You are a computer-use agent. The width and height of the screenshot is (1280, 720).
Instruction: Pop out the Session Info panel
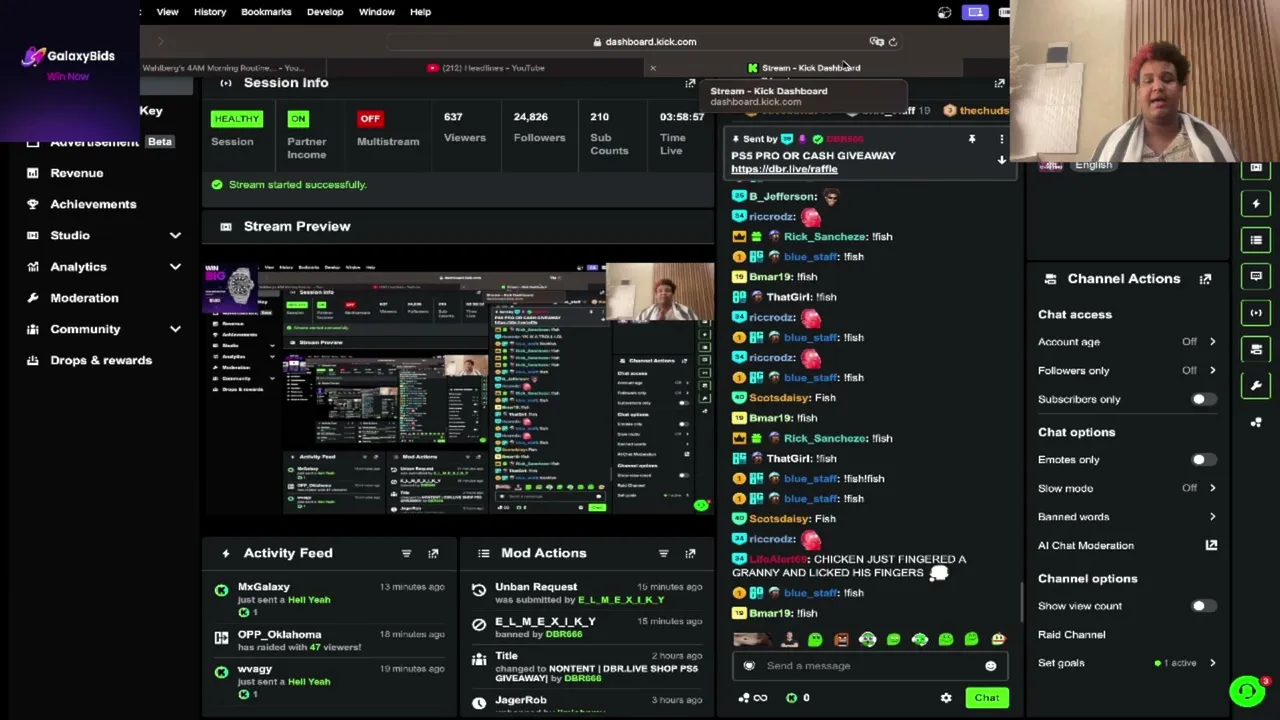pos(690,83)
